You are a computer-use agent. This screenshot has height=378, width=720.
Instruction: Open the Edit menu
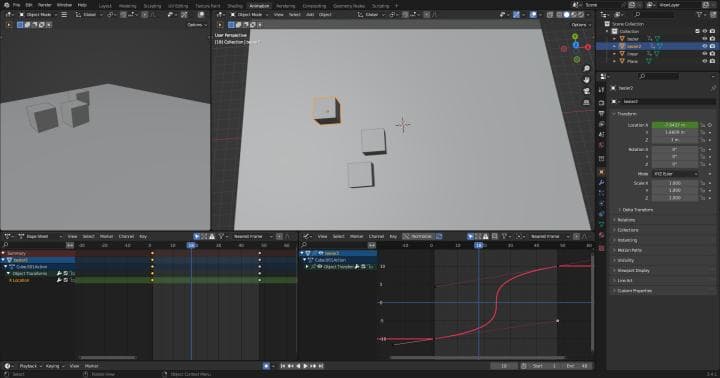[29, 5]
